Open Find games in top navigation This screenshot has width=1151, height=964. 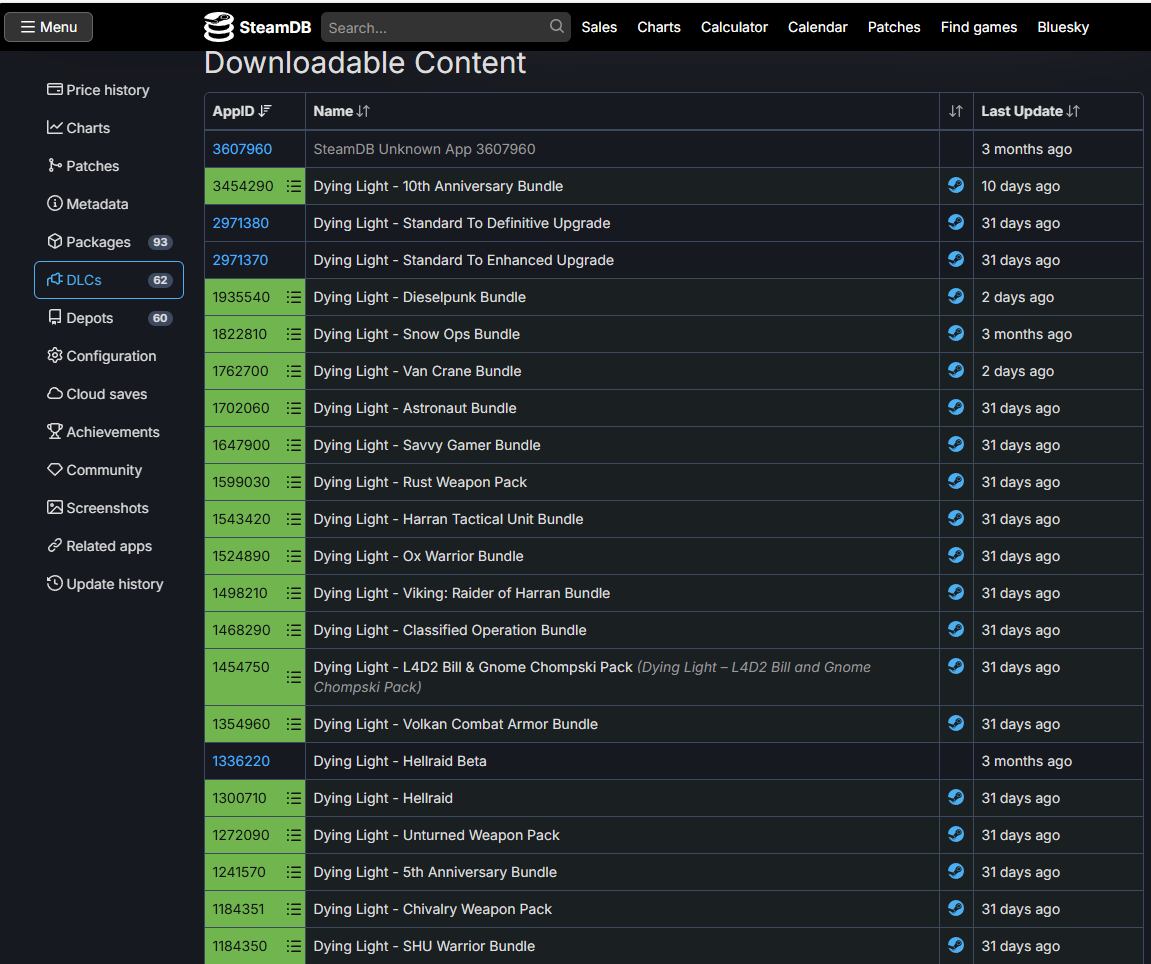click(978, 27)
